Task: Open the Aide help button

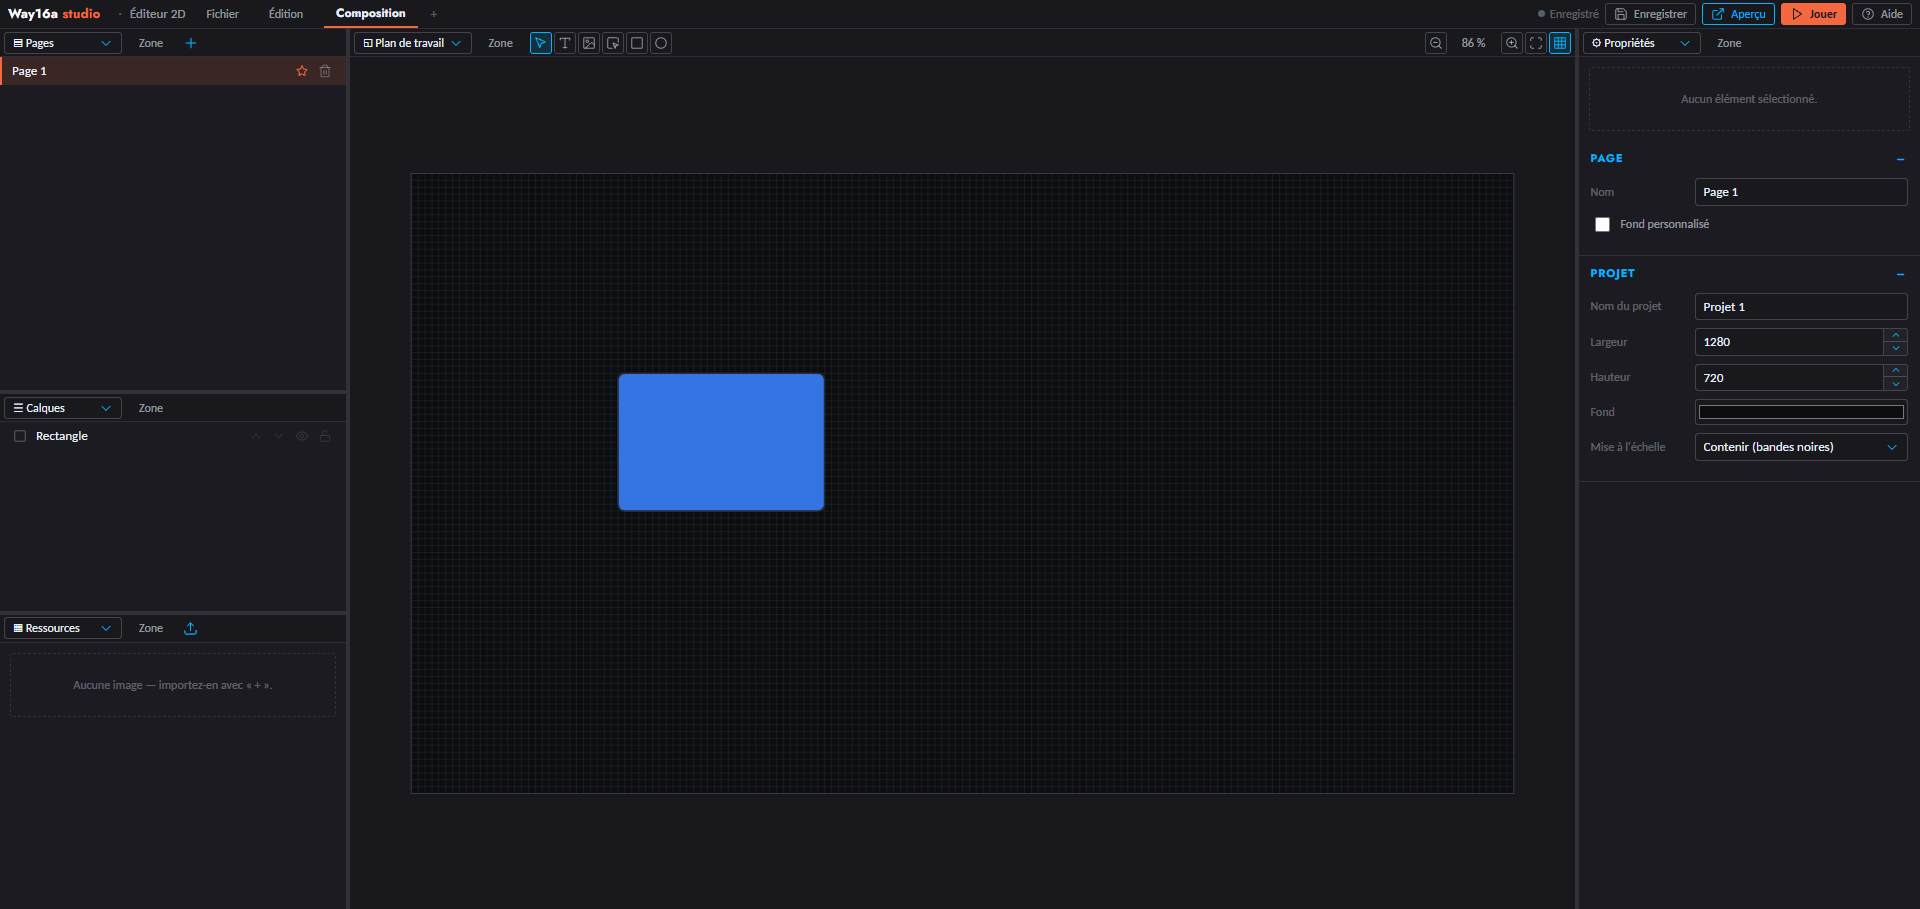Action: click(x=1882, y=14)
